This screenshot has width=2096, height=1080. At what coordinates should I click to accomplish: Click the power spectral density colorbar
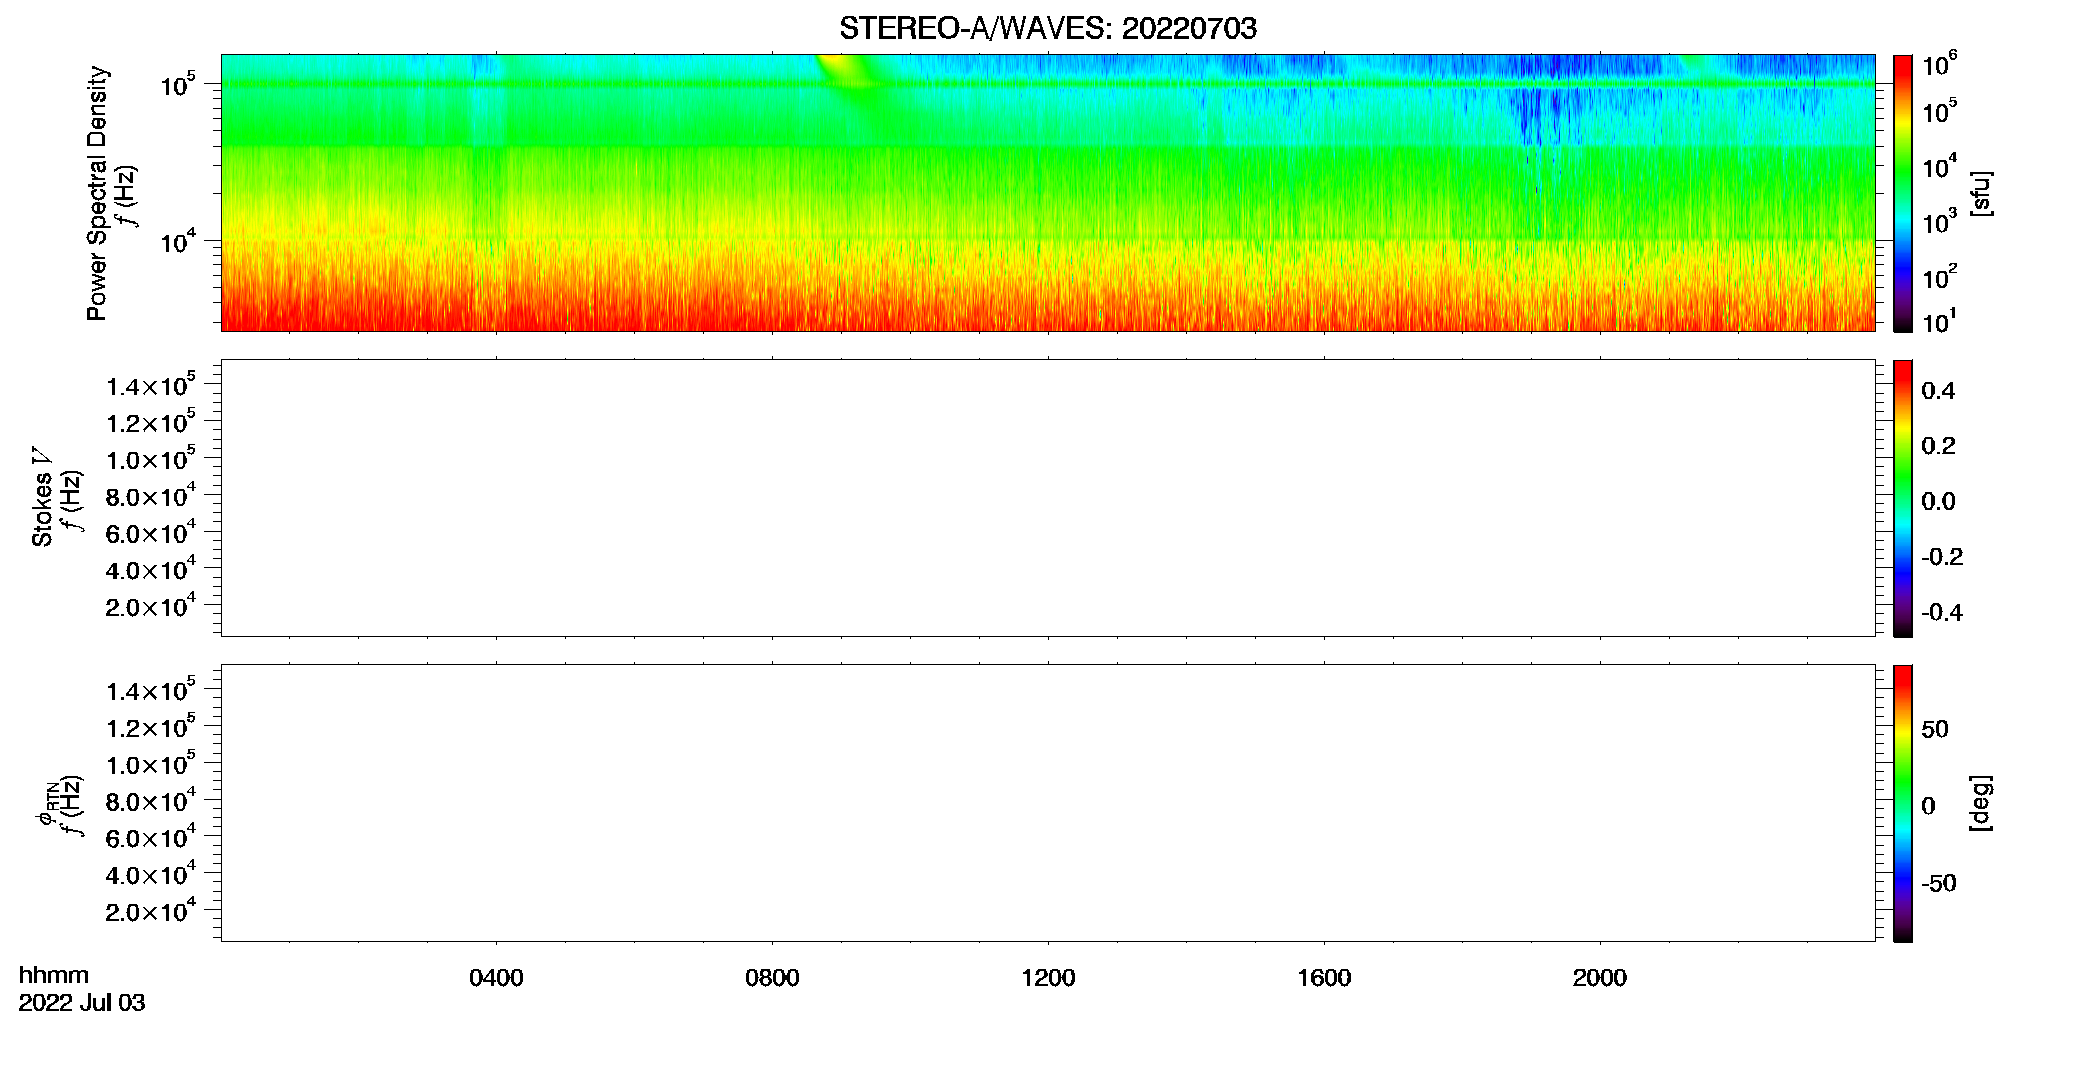click(x=1903, y=193)
